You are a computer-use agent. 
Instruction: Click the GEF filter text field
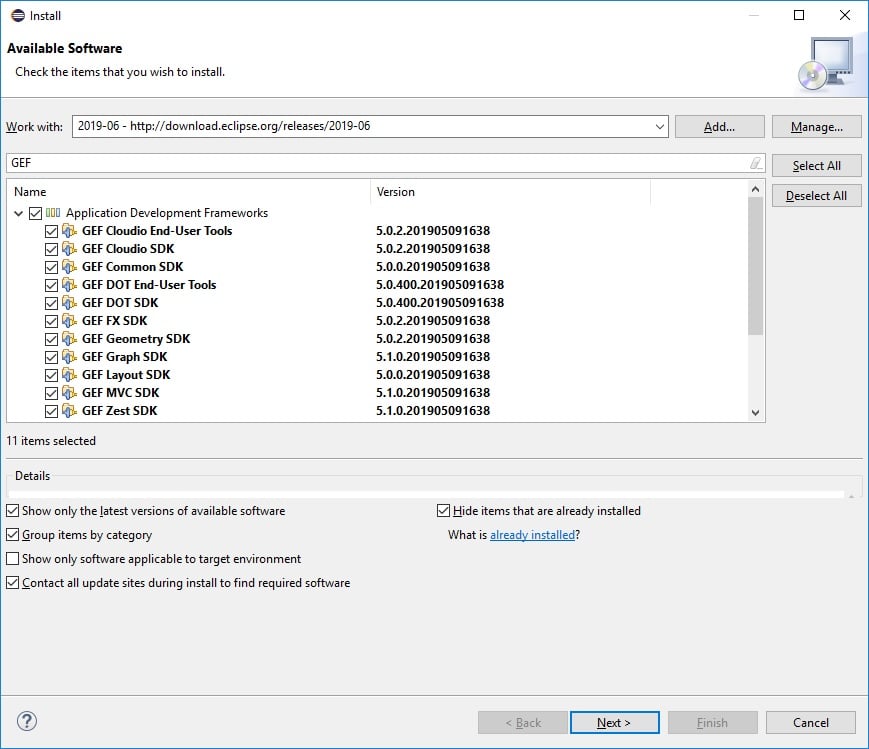point(386,163)
